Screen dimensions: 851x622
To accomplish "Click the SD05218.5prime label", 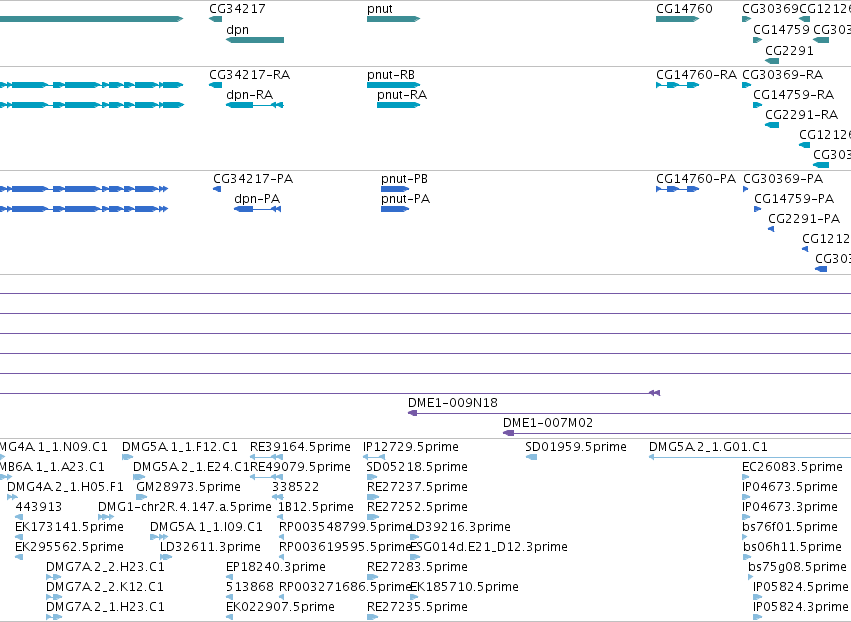I will [x=417, y=467].
